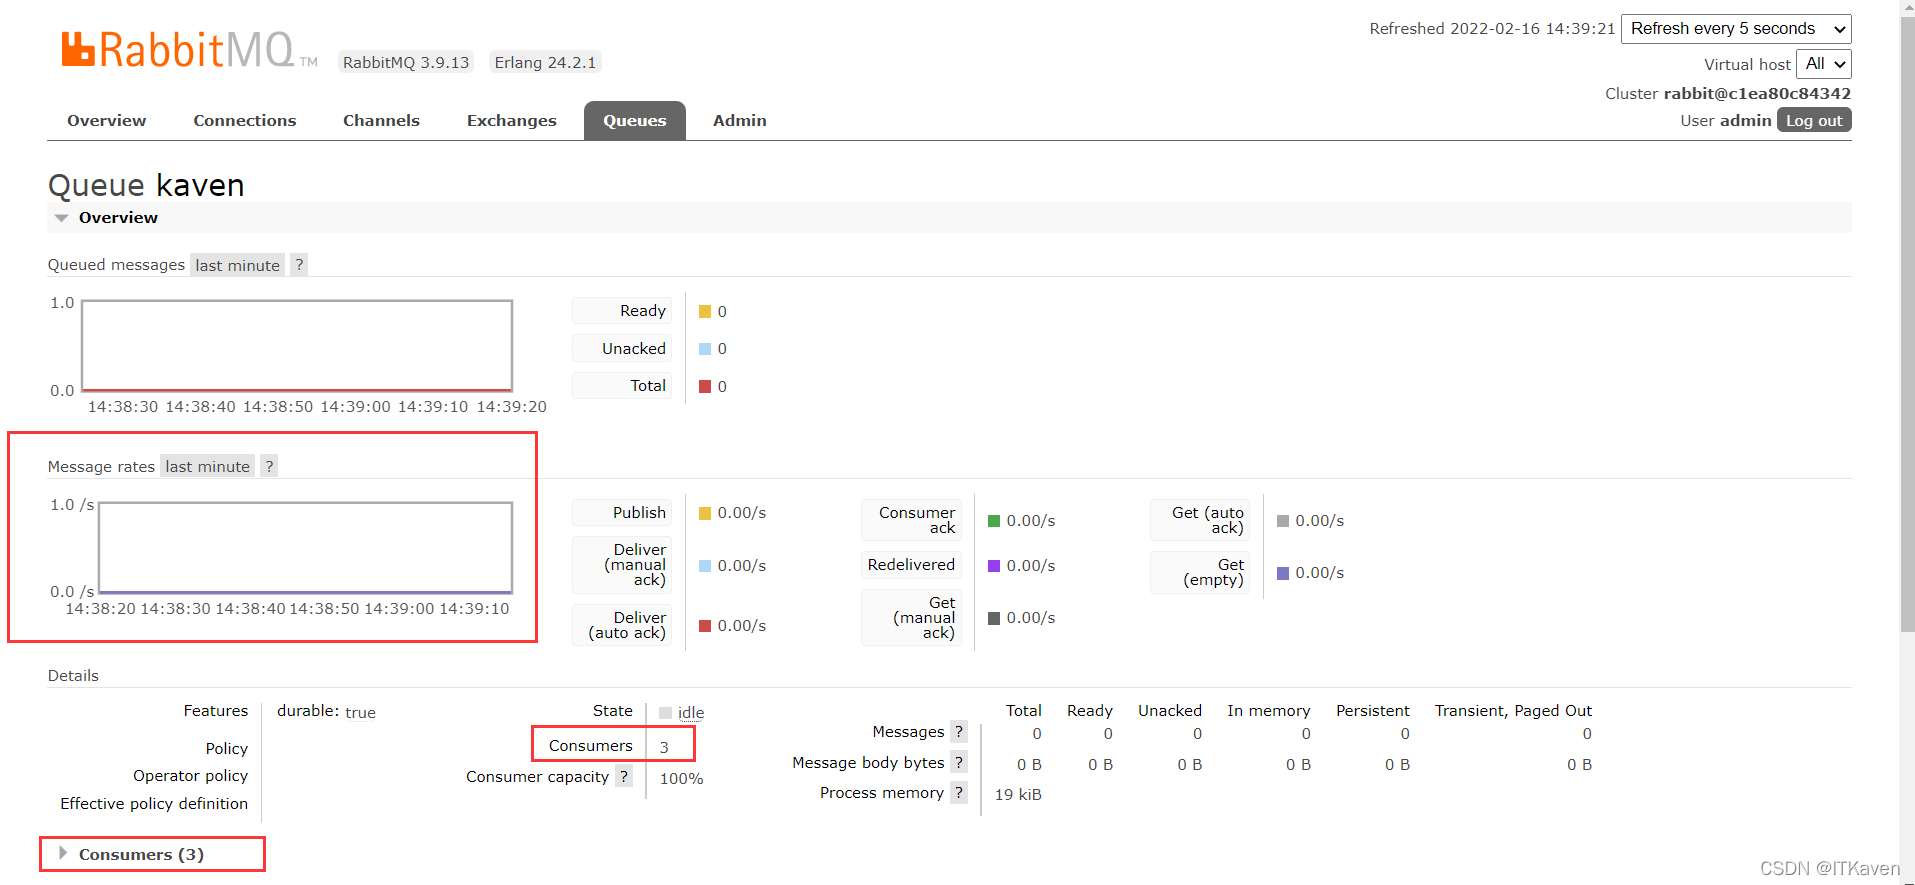
Task: Click the yellow Ready color square
Action: pyautogui.click(x=705, y=312)
